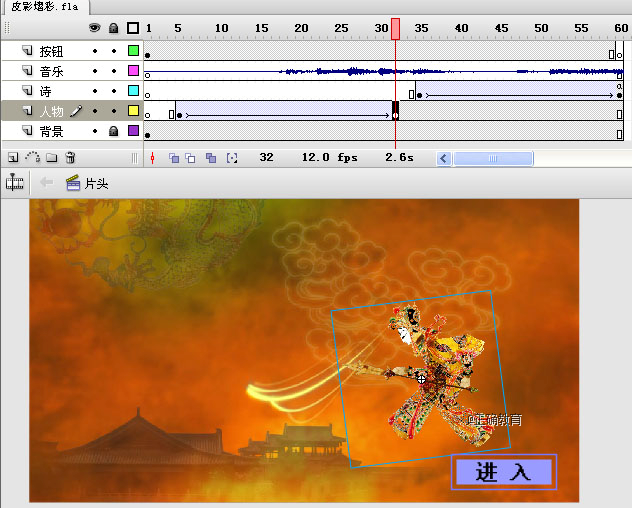The image size is (632, 508).
Task: Enable Edit Multiple Frames
Action: (x=211, y=158)
